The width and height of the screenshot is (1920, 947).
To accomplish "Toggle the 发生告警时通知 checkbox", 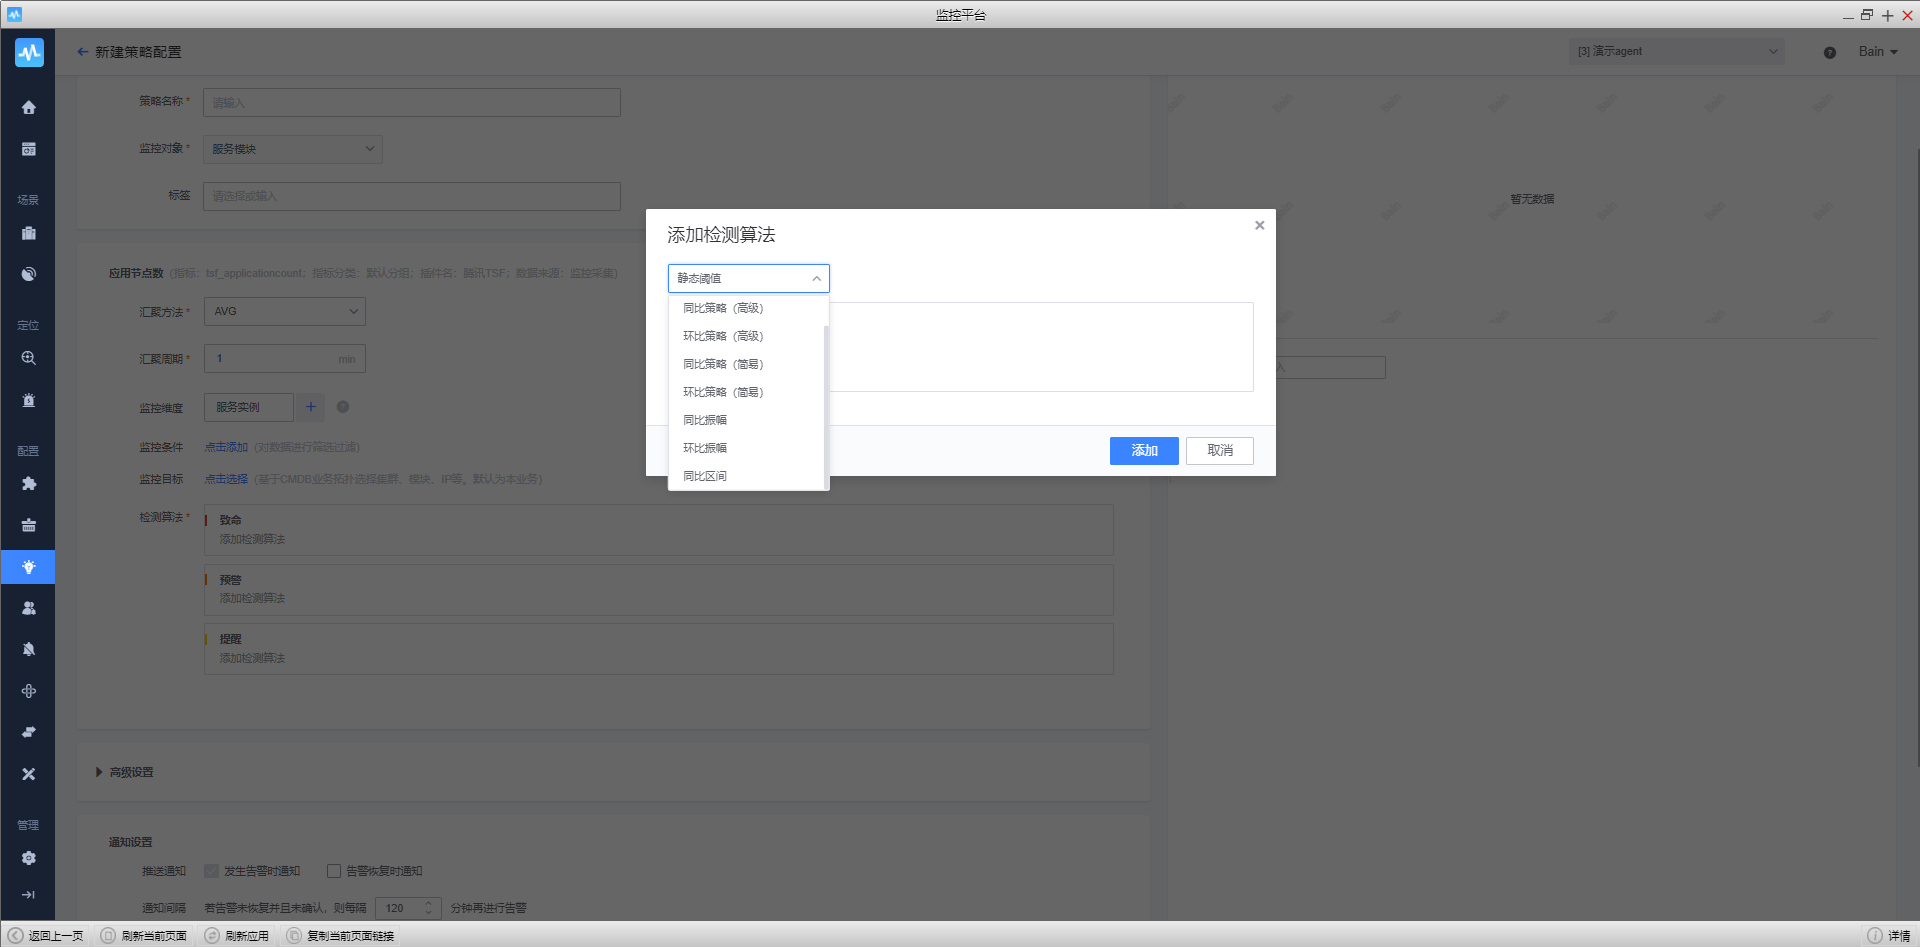I will point(211,871).
